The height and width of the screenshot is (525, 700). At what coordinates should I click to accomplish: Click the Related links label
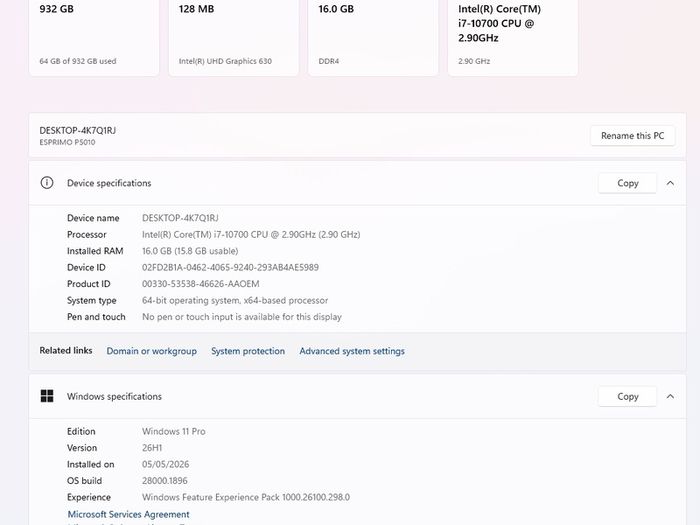(66, 350)
